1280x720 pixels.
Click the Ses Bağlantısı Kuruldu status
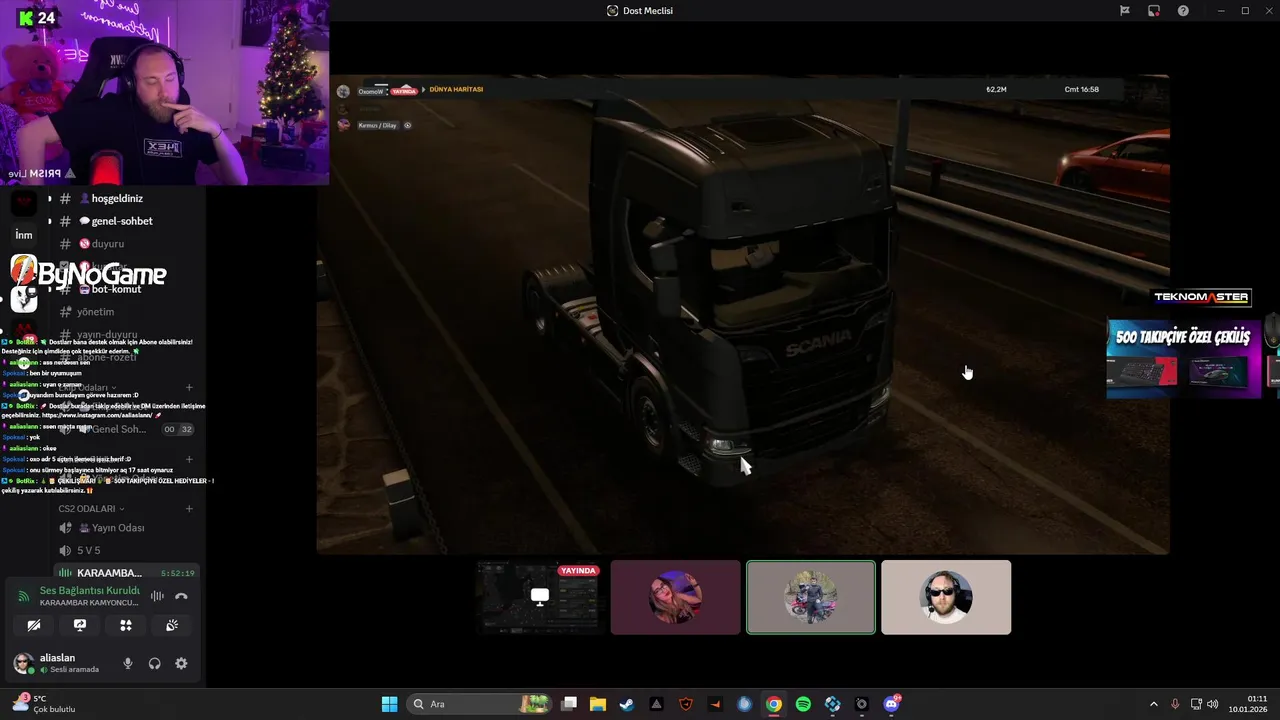tap(89, 590)
